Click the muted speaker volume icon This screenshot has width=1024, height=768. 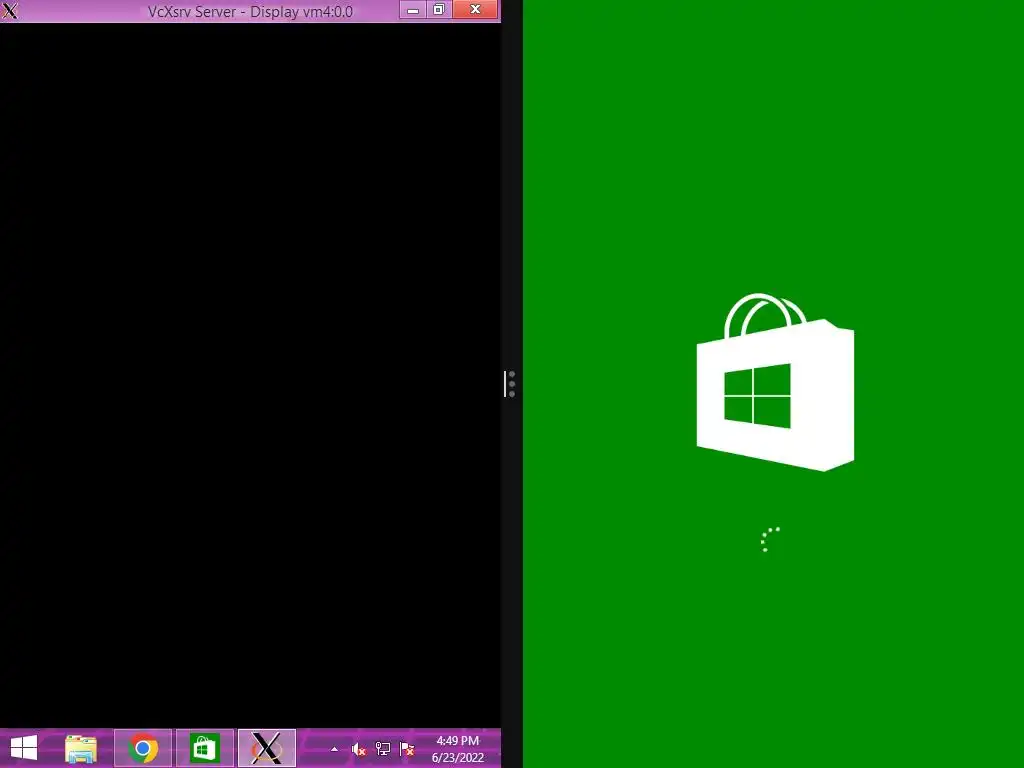[x=359, y=749]
